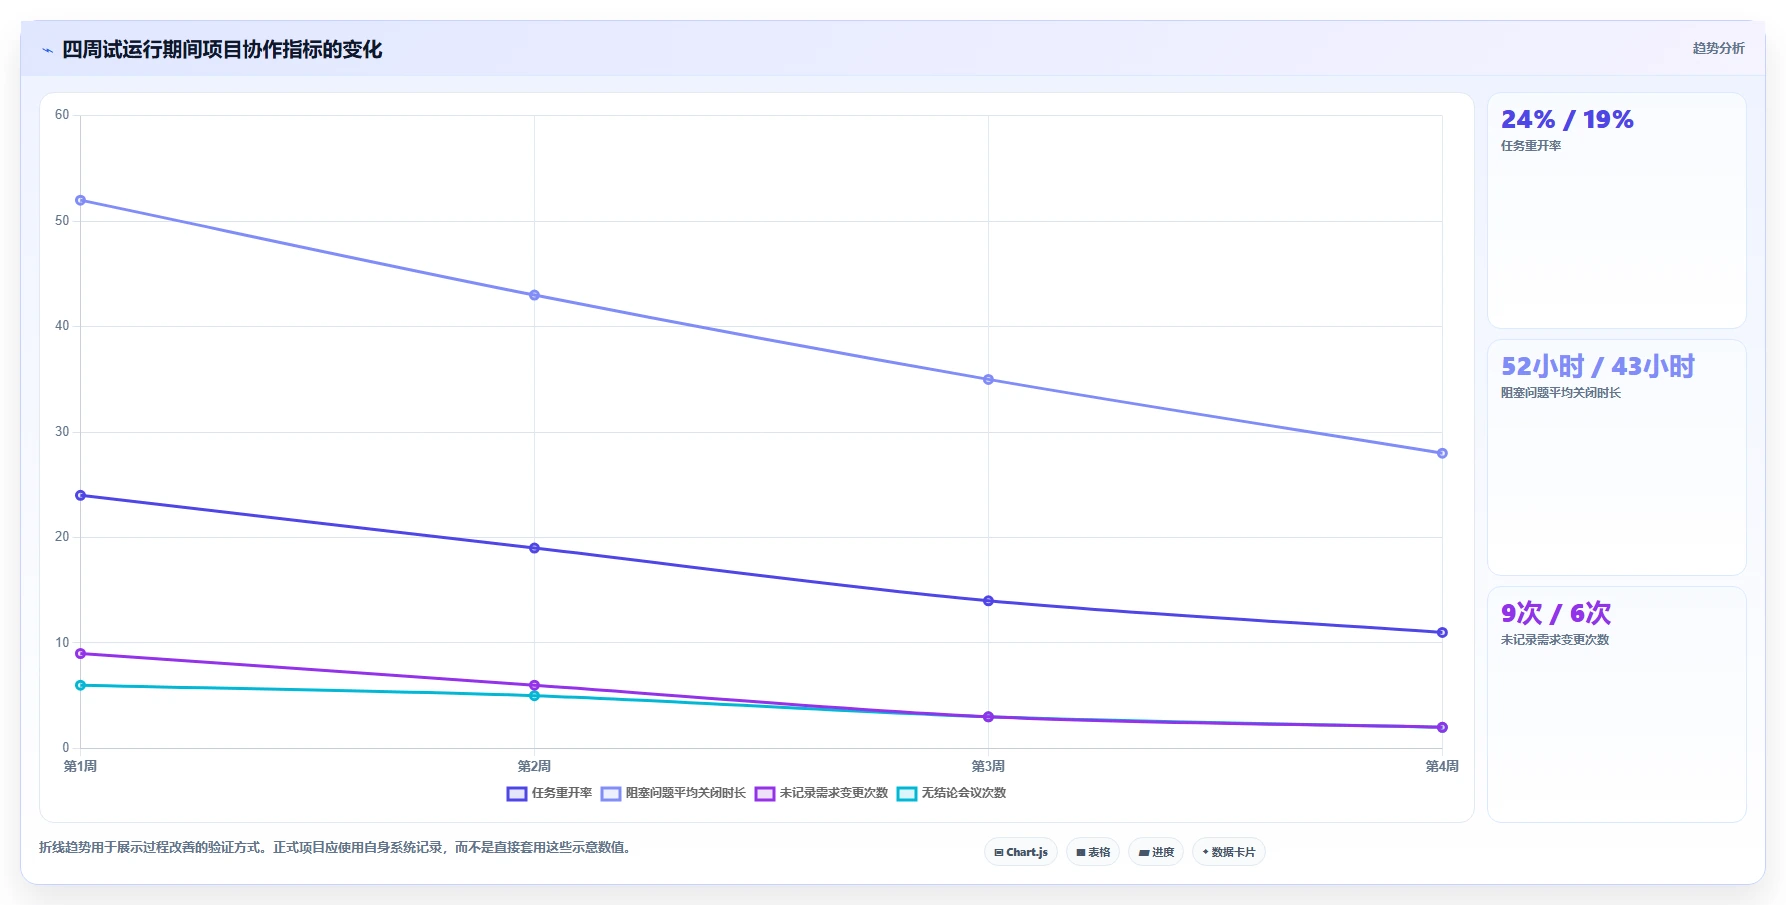Click the purple 未记录需求变更次数 legend swatch
Screen dimensions: 1786x905
click(765, 794)
